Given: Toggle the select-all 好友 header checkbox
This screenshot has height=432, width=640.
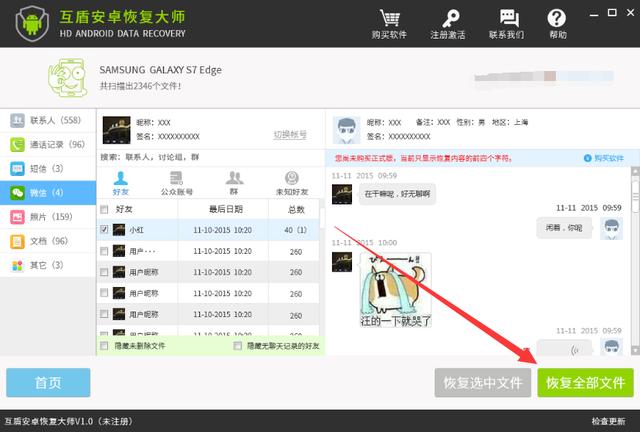Looking at the screenshot, I should click(104, 209).
